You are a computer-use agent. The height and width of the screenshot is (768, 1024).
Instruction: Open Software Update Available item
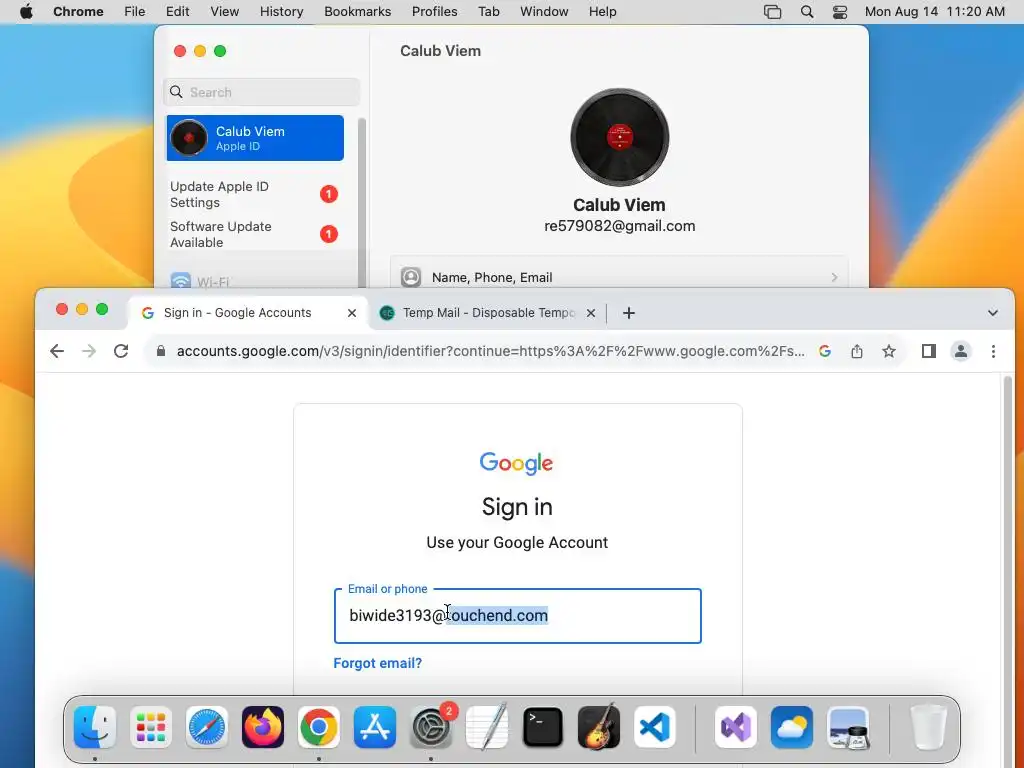click(x=253, y=234)
